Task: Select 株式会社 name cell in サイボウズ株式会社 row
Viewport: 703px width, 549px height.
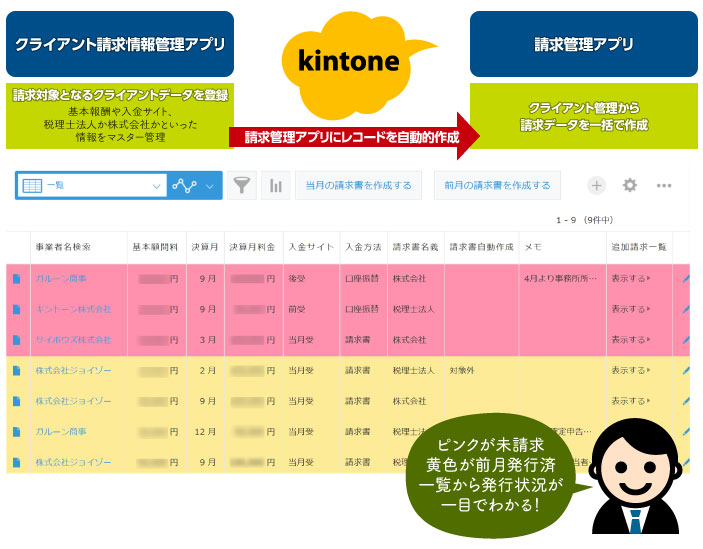Action: point(409,339)
